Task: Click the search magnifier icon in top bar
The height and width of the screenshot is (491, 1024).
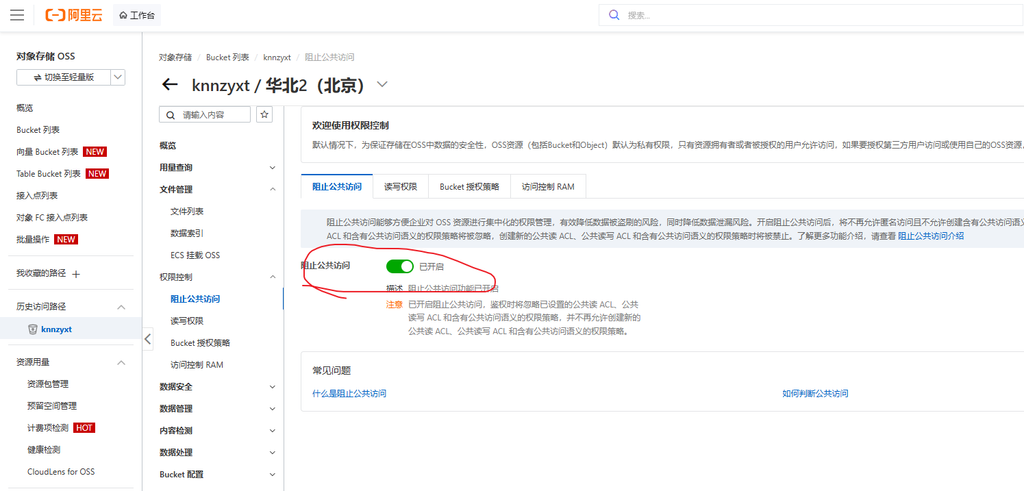Action: pyautogui.click(x=614, y=15)
